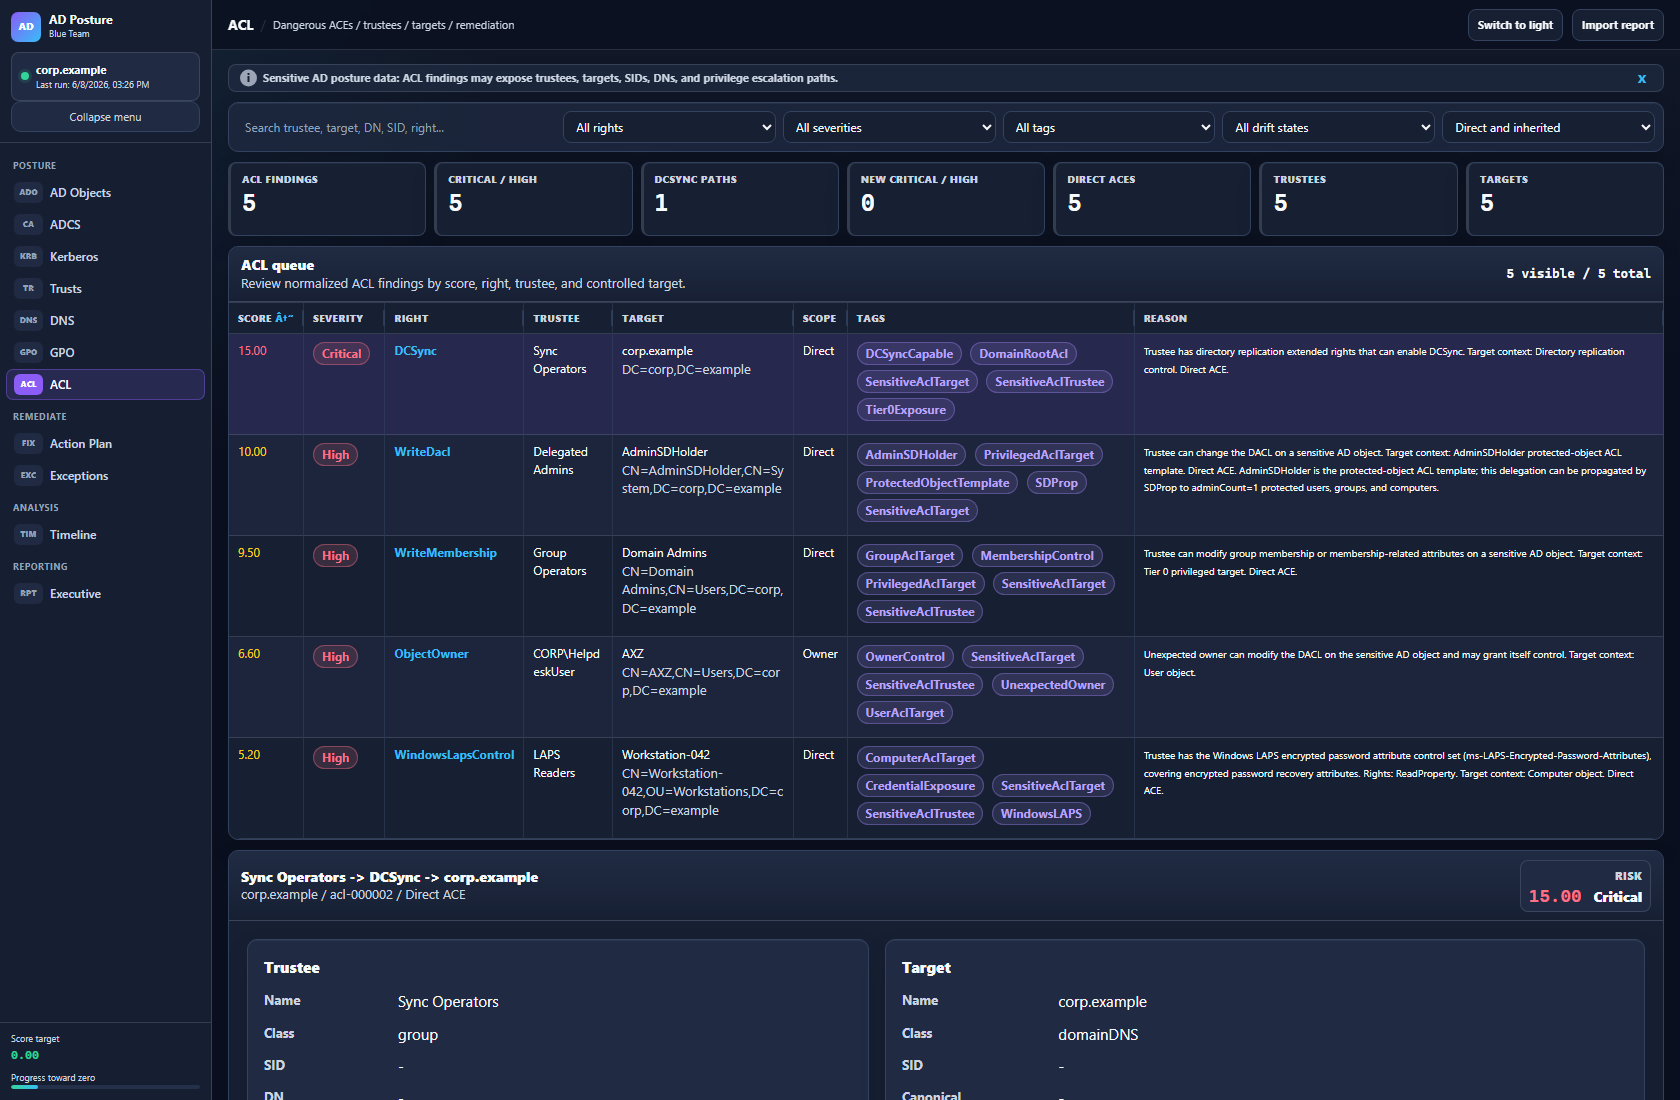1680x1100 pixels.
Task: Click the Trustees summary card
Action: 1358,199
